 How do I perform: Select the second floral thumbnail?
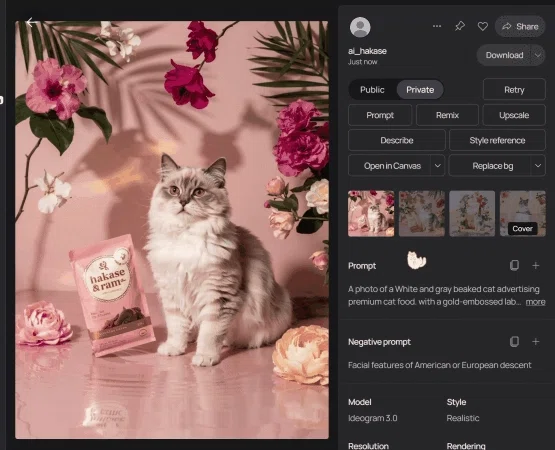tap(422, 213)
